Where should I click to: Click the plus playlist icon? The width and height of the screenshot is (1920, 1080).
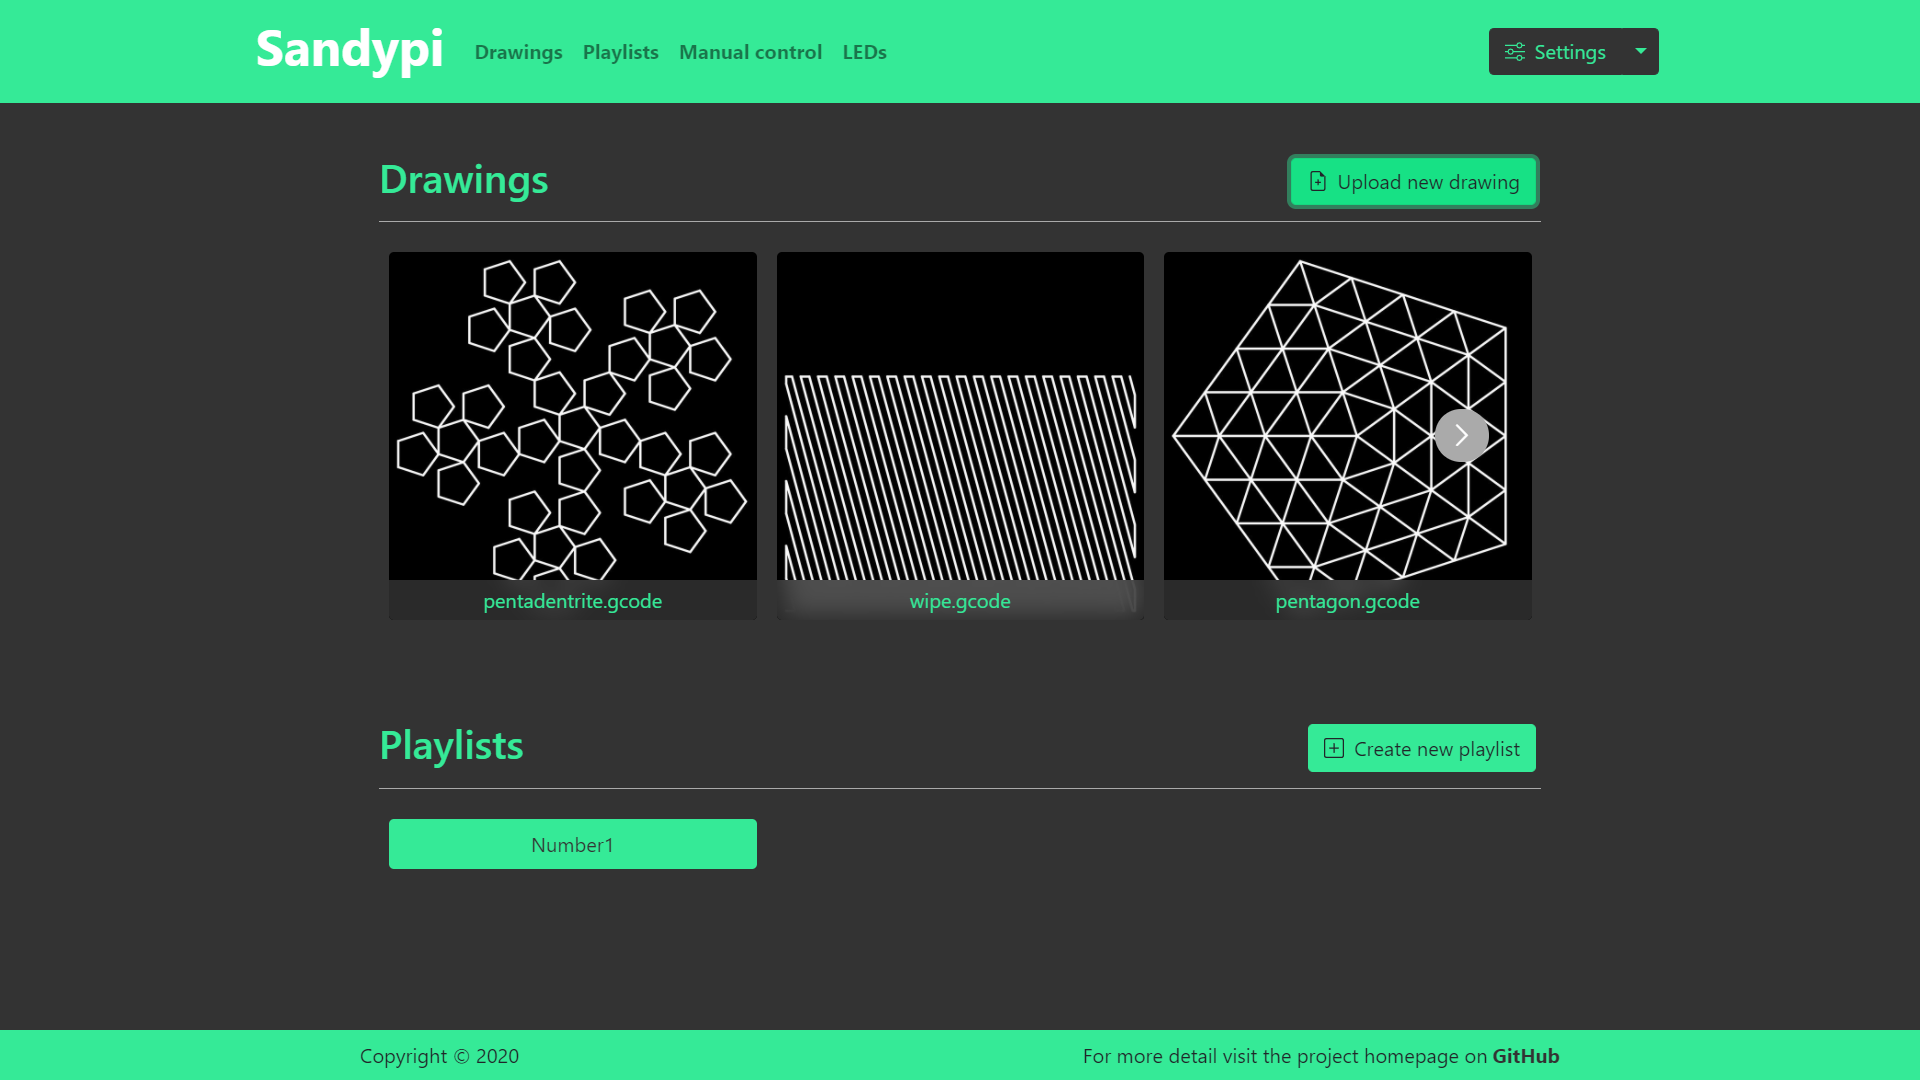[x=1334, y=749]
